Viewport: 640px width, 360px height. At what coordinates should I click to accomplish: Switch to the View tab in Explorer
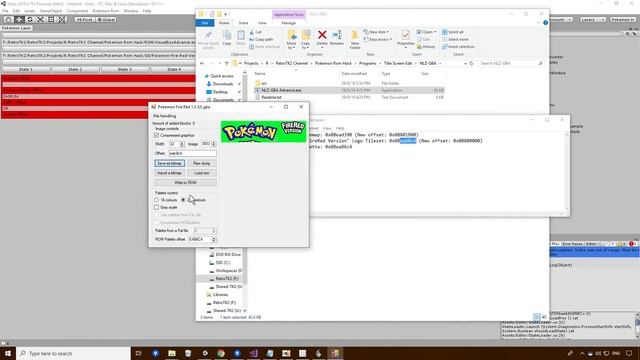point(262,23)
